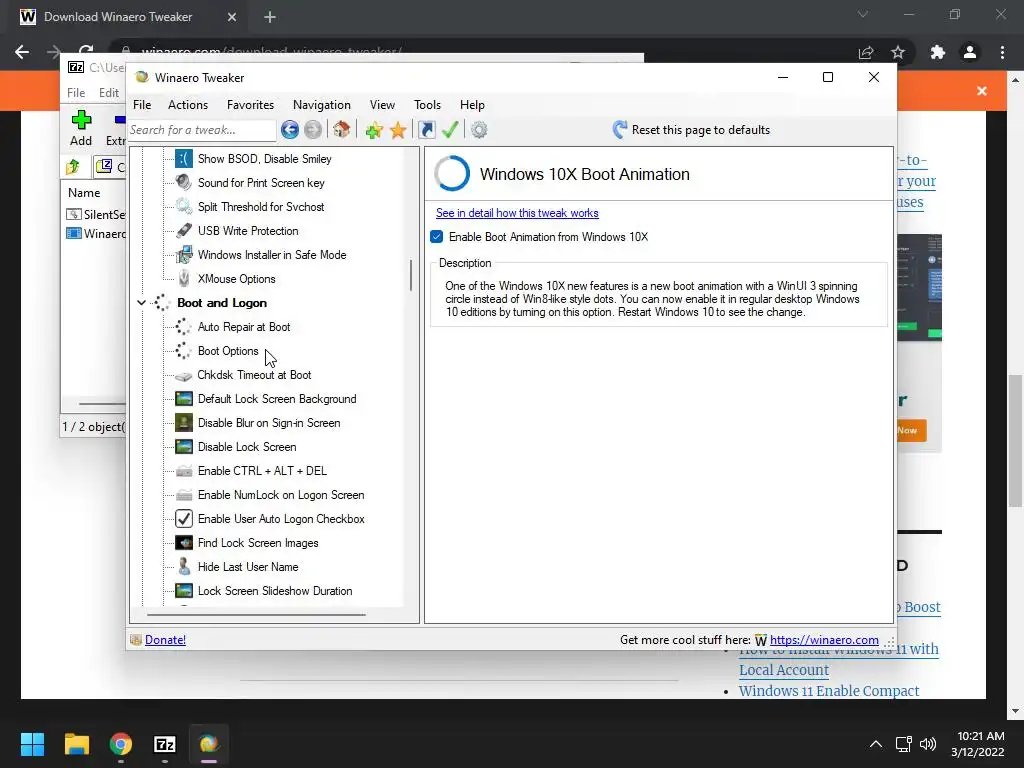Show hidden system tray icons chevron

(876, 744)
